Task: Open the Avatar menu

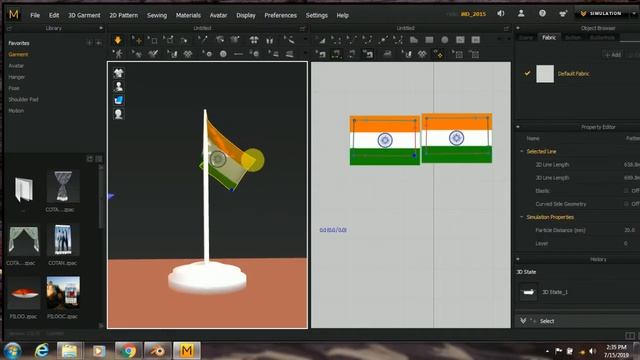Action: click(x=218, y=15)
